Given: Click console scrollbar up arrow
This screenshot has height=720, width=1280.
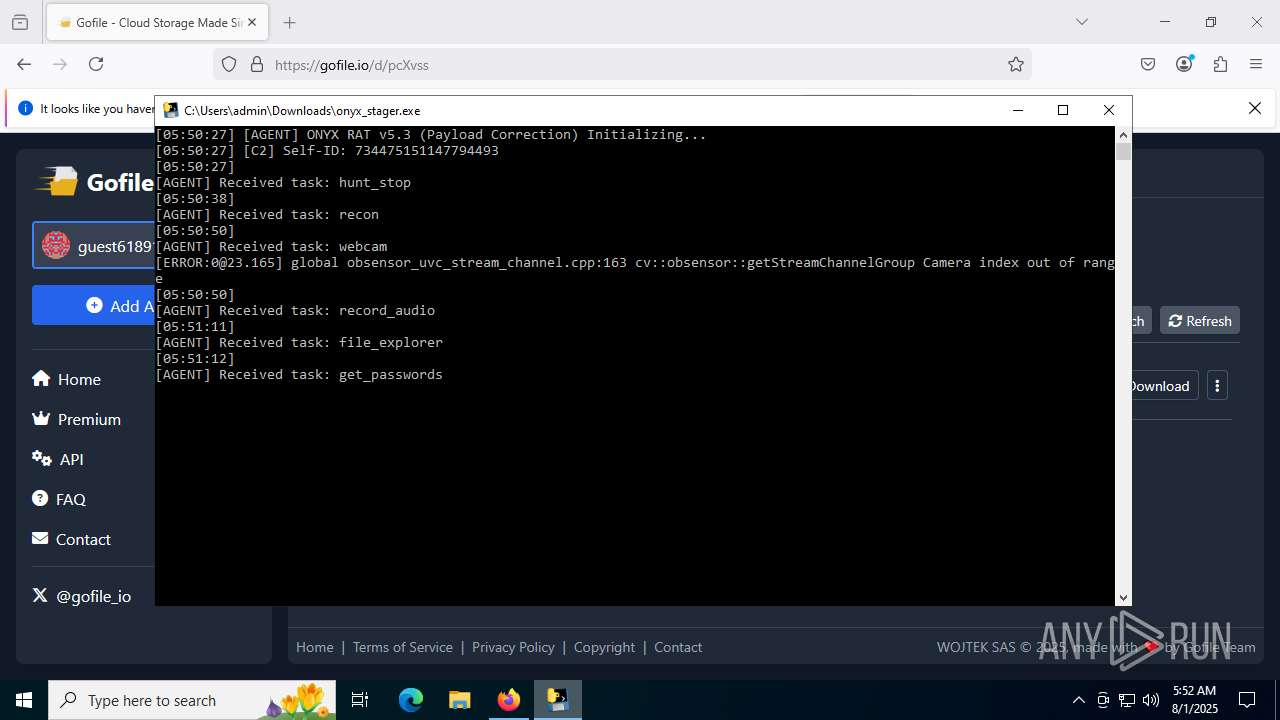Looking at the screenshot, I should point(1123,134).
